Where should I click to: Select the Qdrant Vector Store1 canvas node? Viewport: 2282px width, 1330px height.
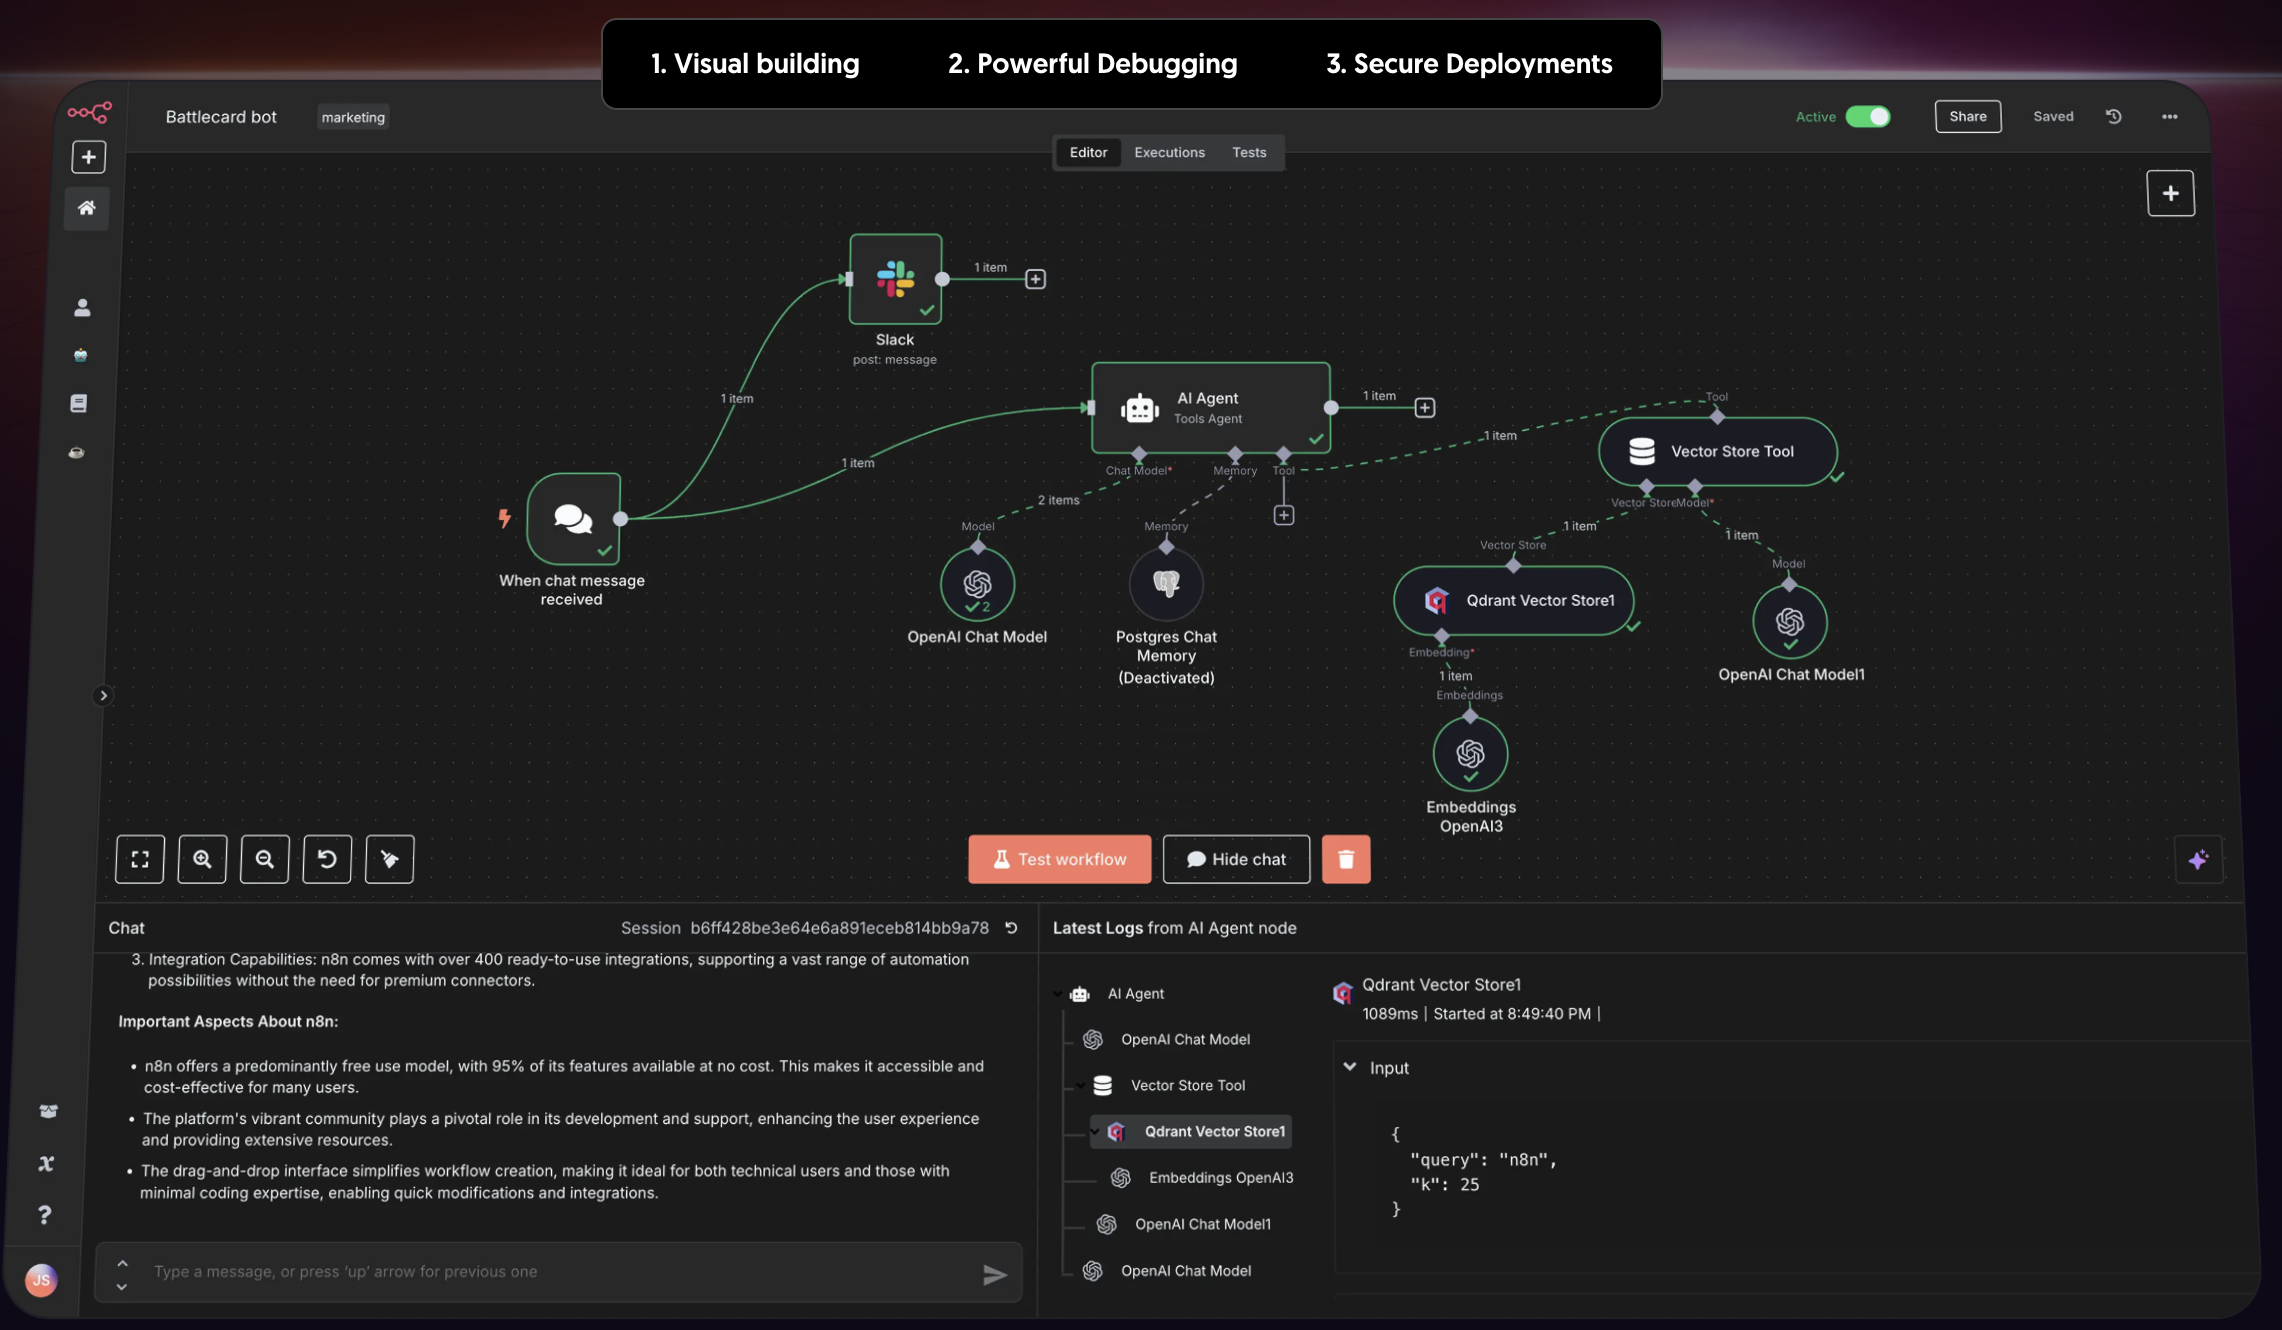click(x=1513, y=601)
